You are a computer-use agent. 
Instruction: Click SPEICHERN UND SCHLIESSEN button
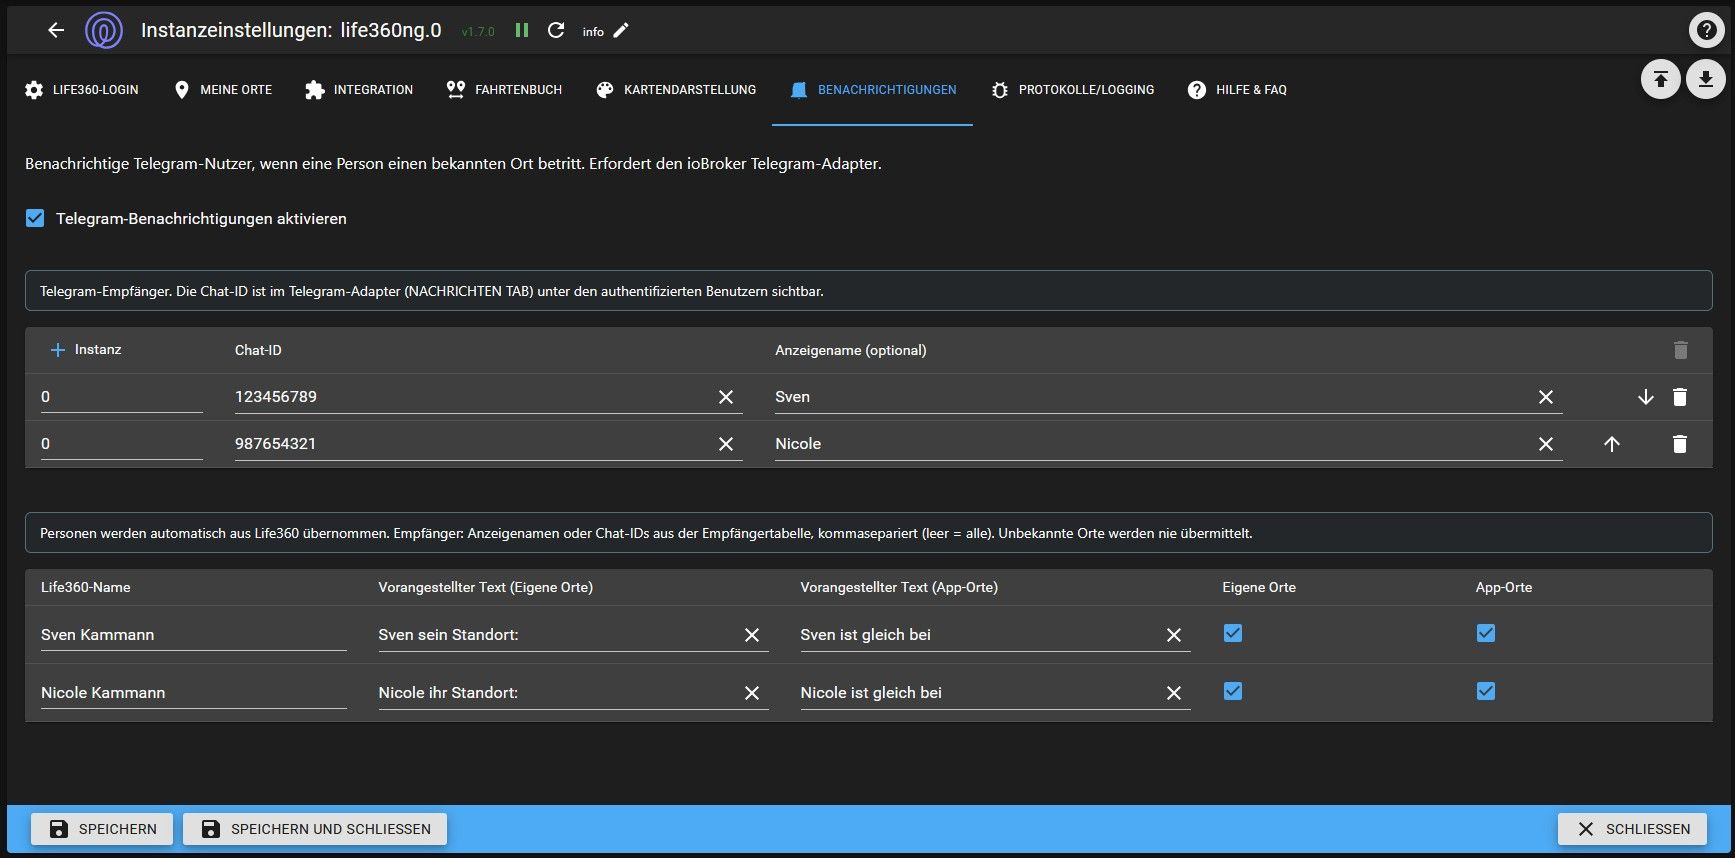(315, 829)
